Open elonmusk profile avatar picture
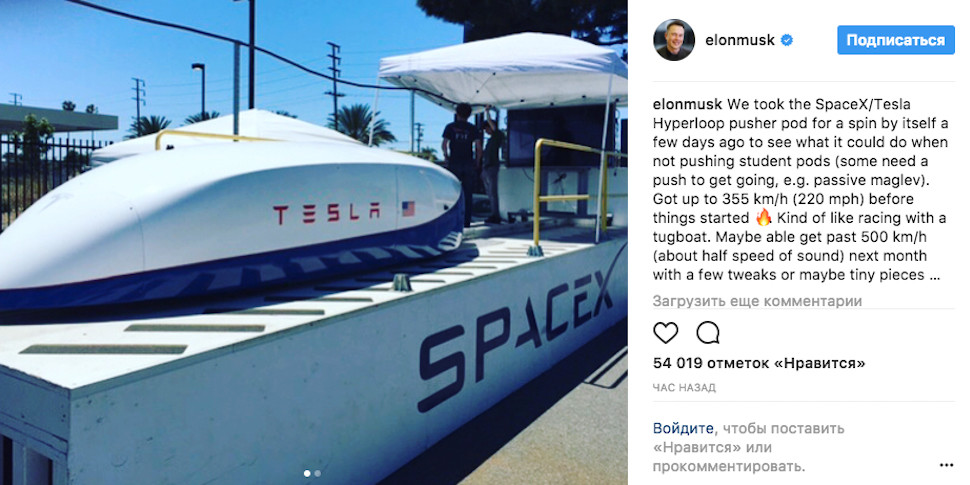 tap(674, 40)
